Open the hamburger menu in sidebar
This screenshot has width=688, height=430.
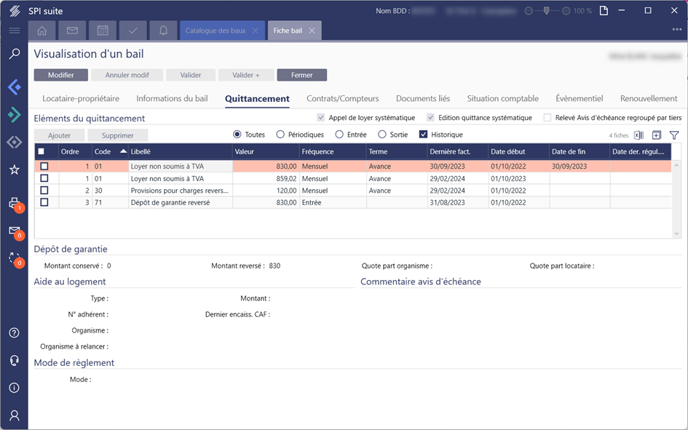click(14, 30)
